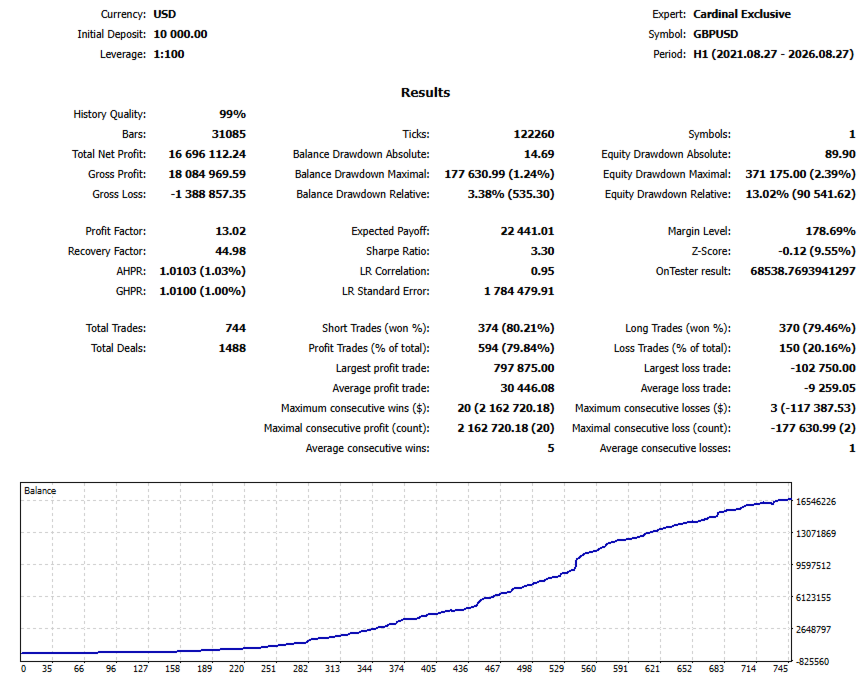Click the Total Trades value 744

[x=235, y=328]
